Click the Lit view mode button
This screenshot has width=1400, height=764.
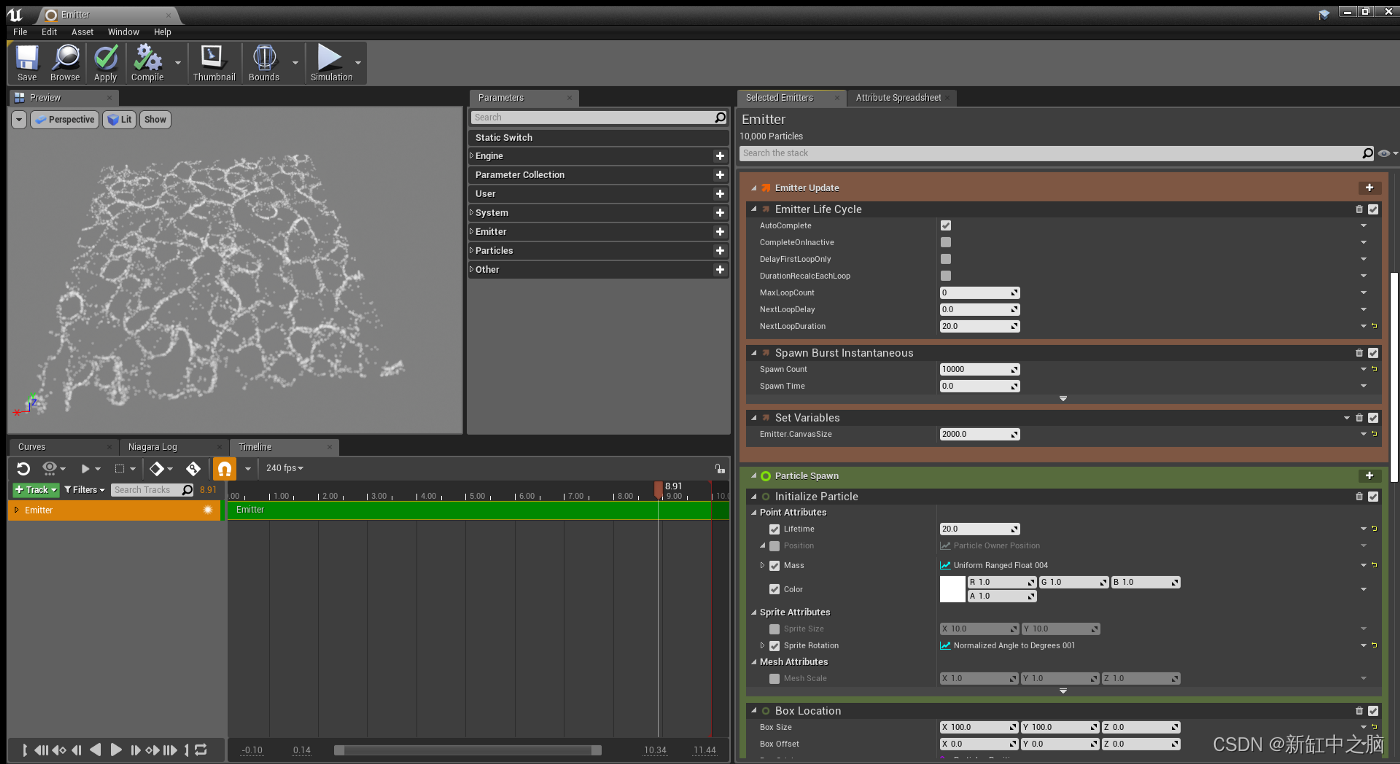point(120,119)
